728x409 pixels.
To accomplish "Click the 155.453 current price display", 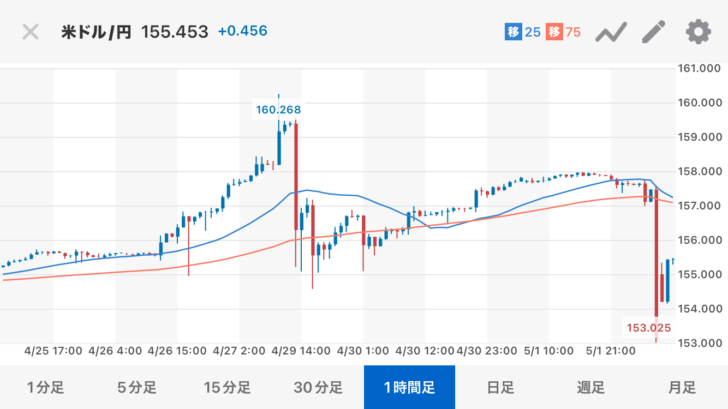I will (175, 32).
